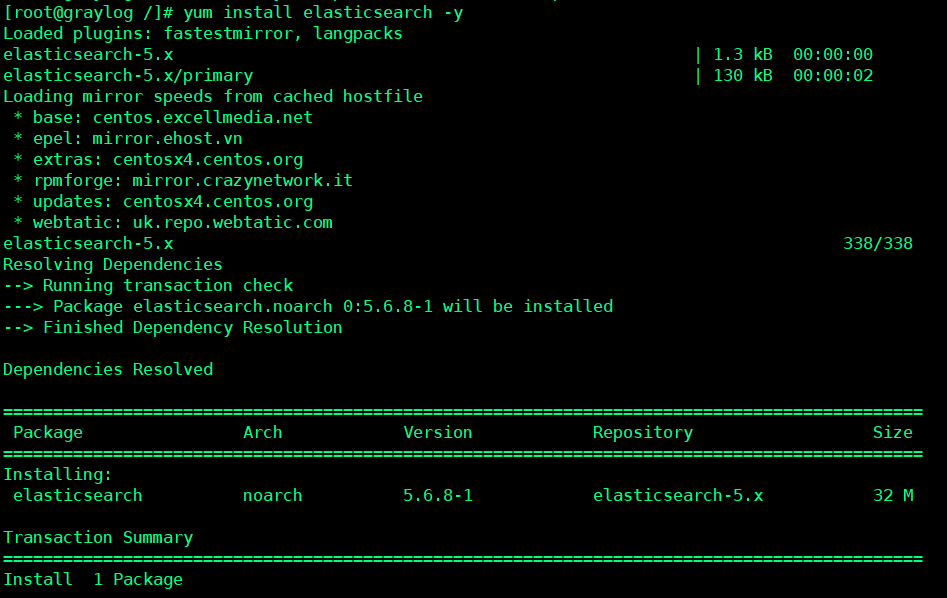The width and height of the screenshot is (947, 598).
Task: Click '--> Finished Dependency Resolution' line
Action: [x=173, y=327]
